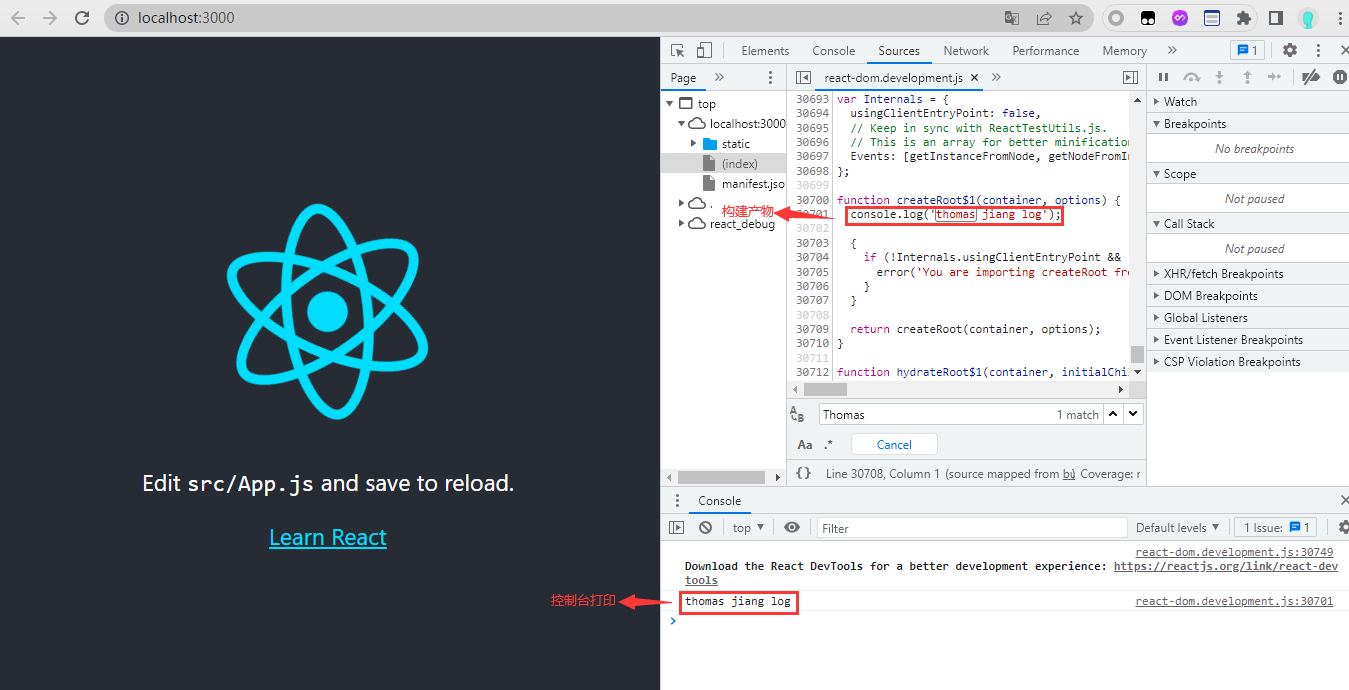Click the 1 Issue button in console
This screenshot has height=690, width=1349.
tap(1277, 527)
